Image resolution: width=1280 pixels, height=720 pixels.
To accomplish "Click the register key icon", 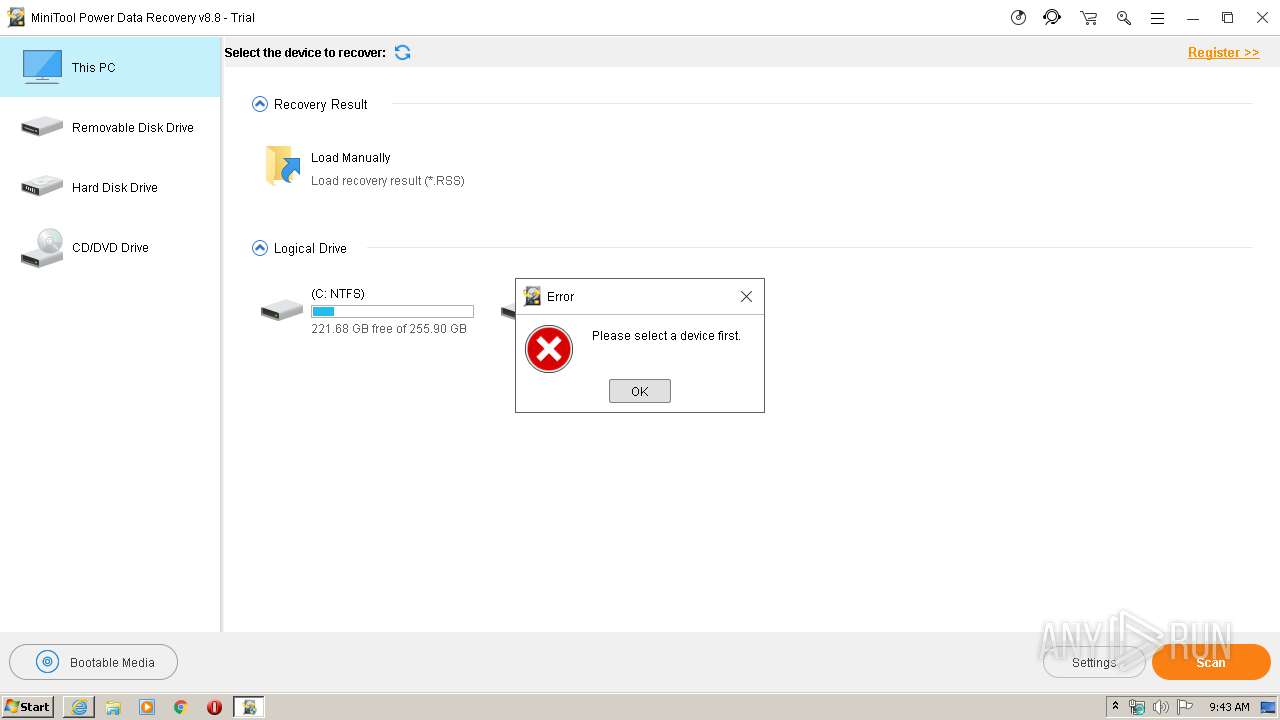I will click(x=1124, y=18).
